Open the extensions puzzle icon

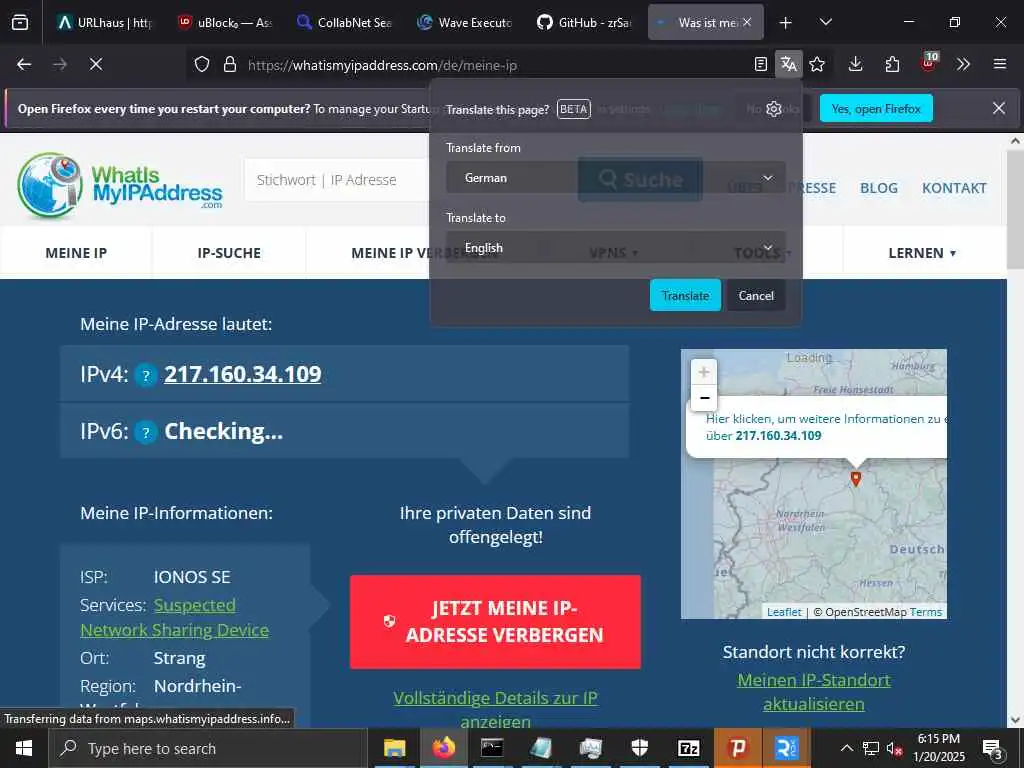coord(892,64)
